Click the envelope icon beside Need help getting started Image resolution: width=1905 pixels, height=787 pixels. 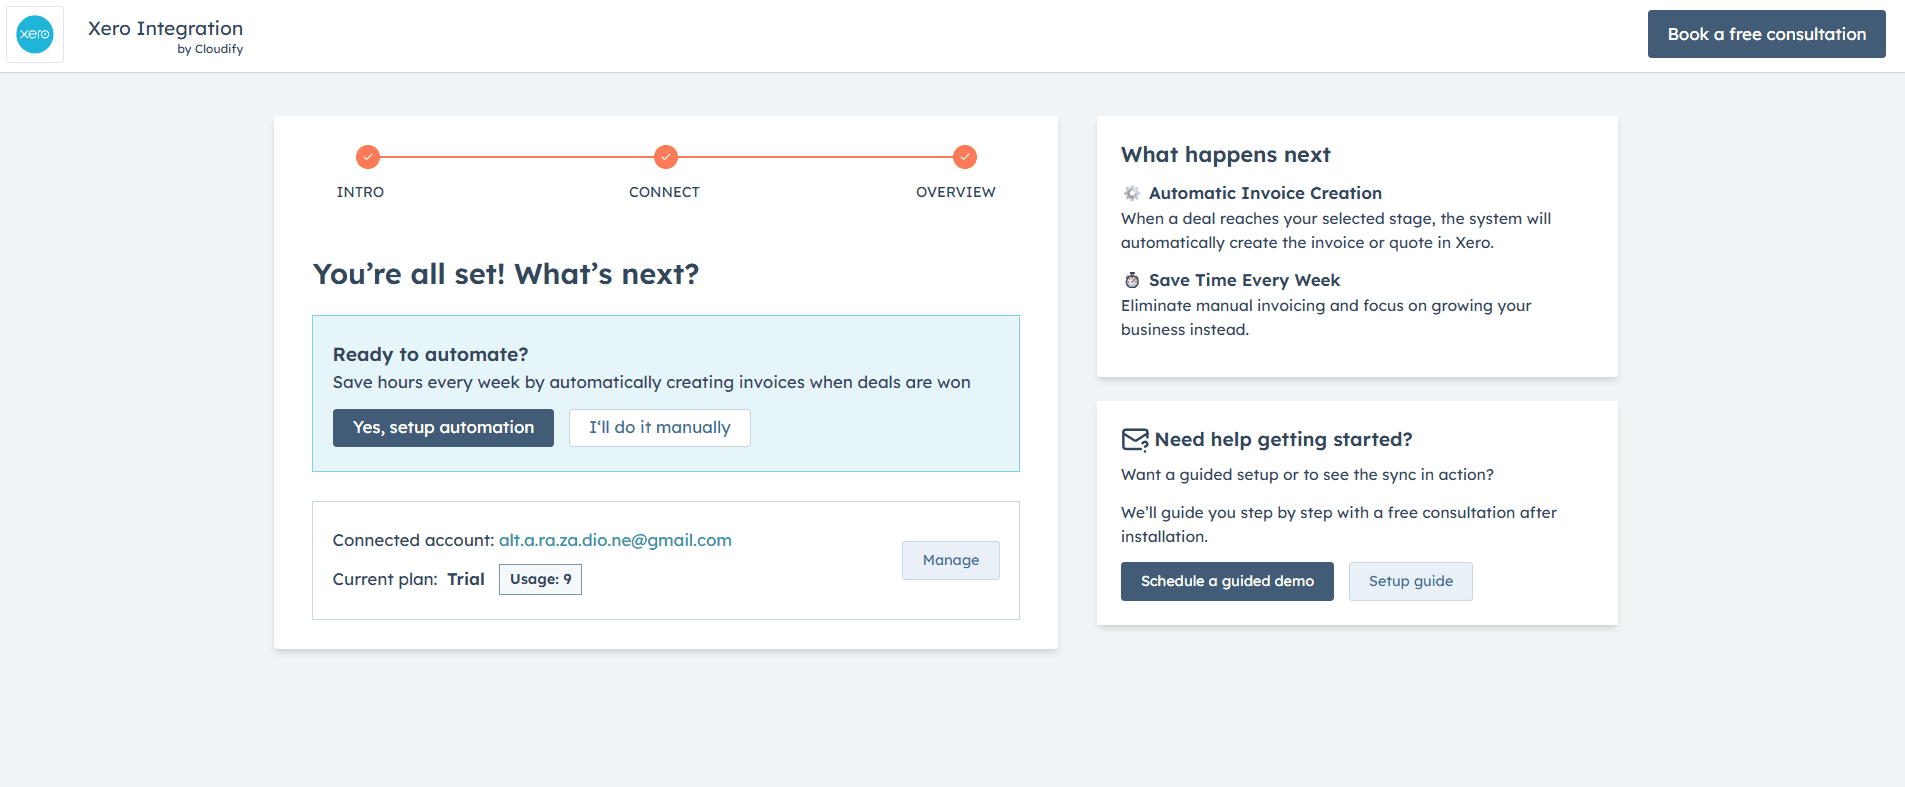tap(1135, 440)
